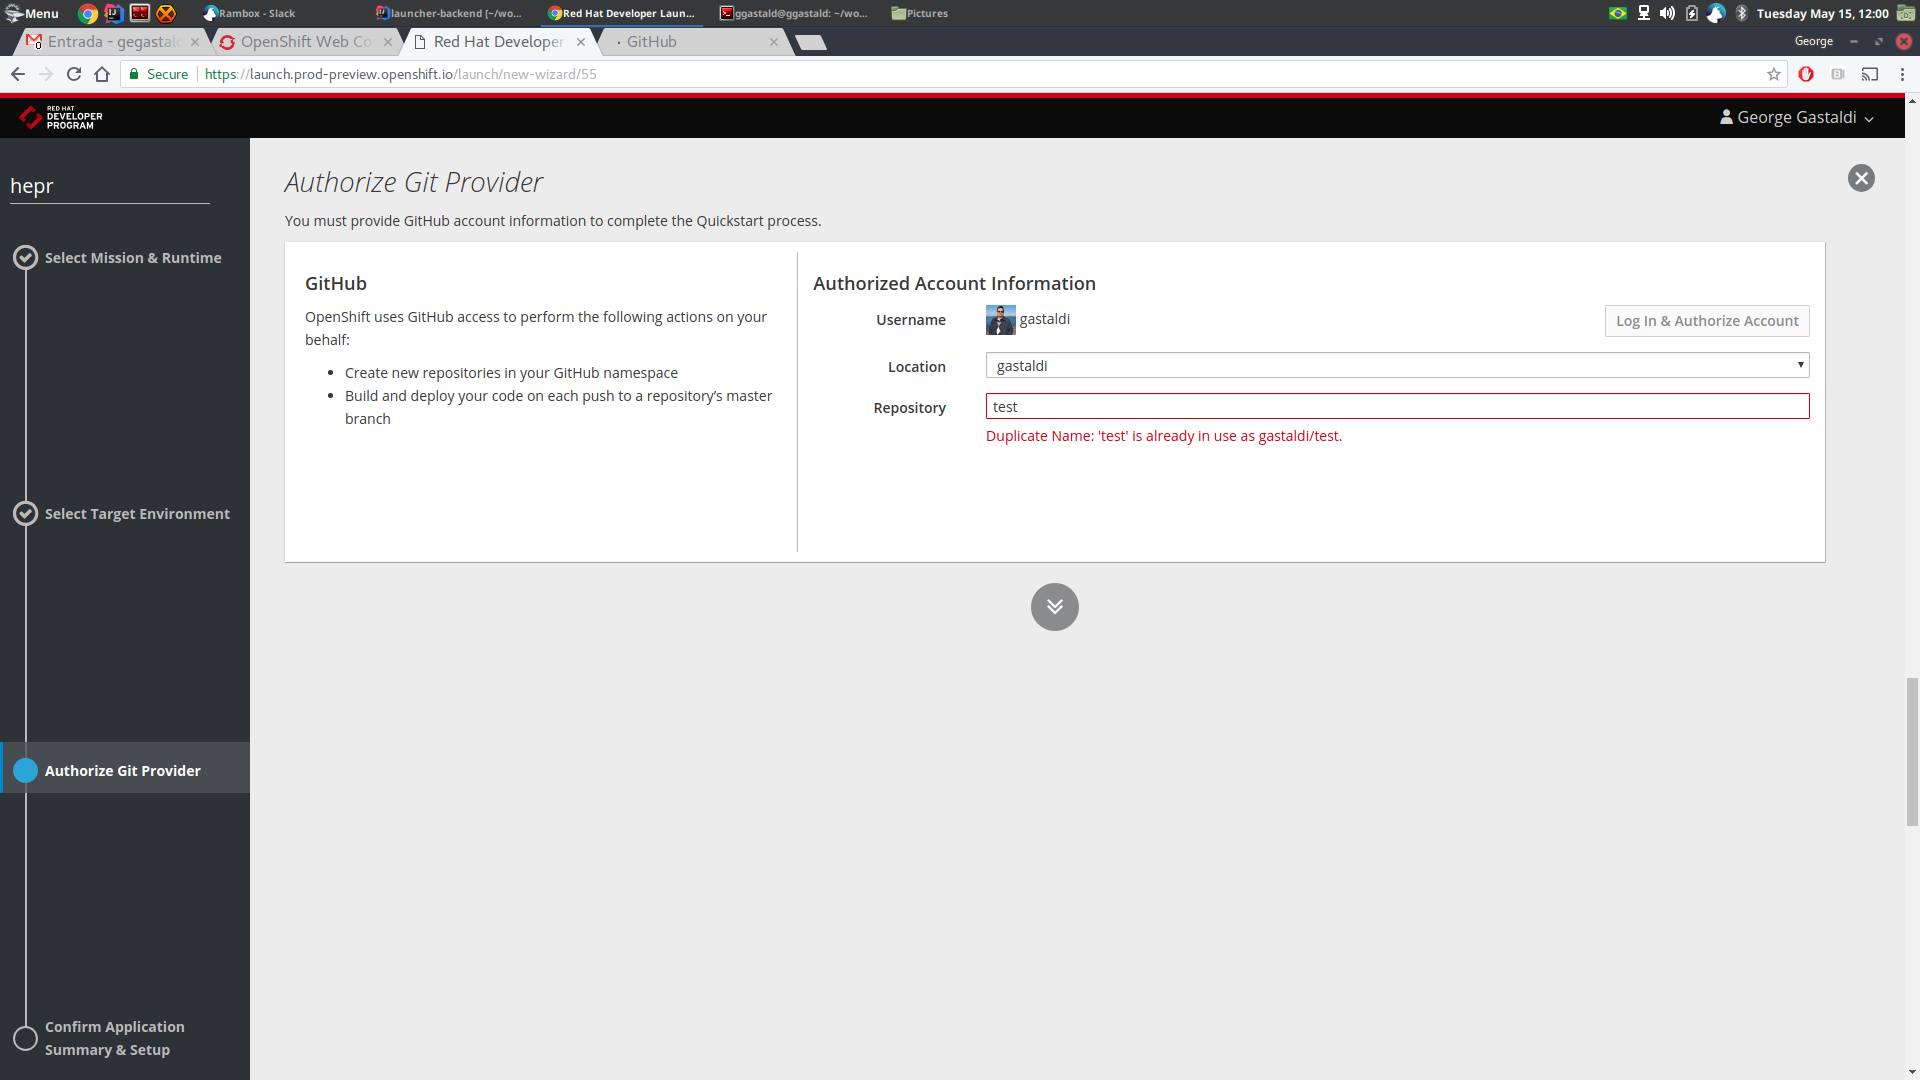Launch IntelliJ IDEA from the taskbar
Screen dimensions: 1920x1080
[113, 13]
